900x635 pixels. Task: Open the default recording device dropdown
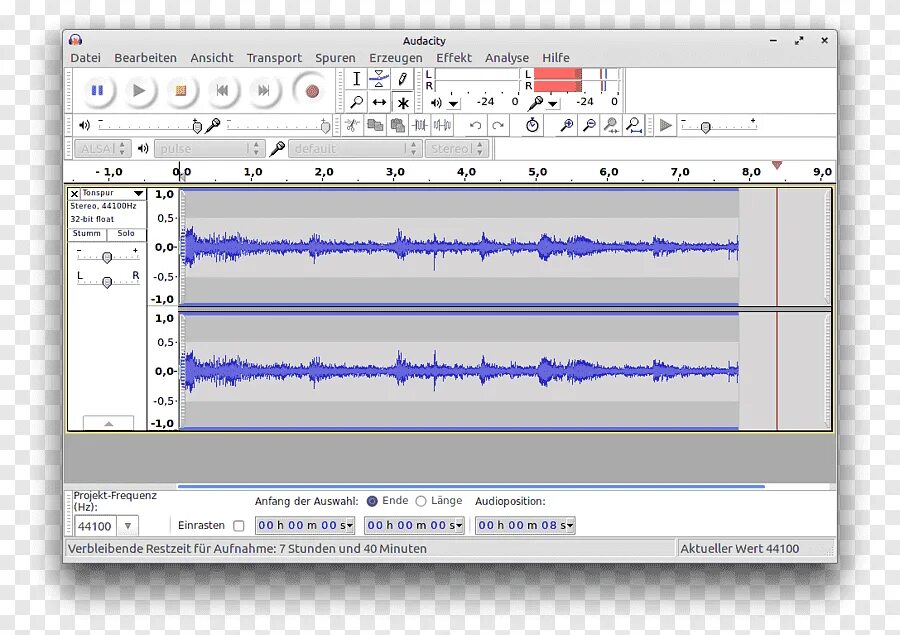click(x=355, y=149)
